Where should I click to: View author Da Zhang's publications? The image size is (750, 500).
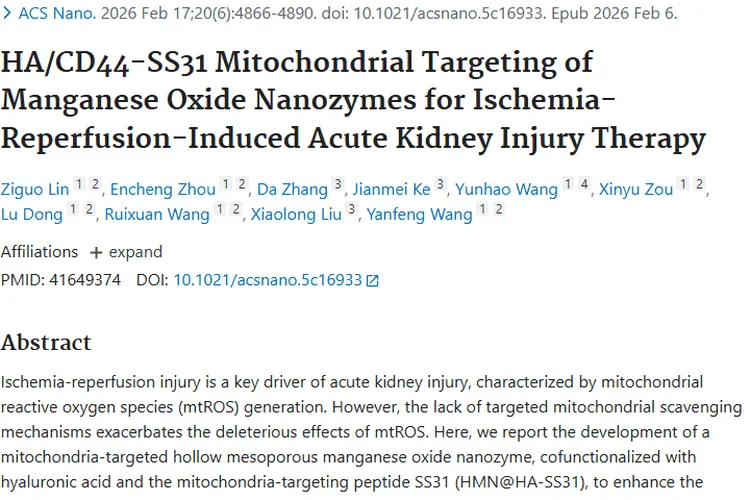point(292,189)
